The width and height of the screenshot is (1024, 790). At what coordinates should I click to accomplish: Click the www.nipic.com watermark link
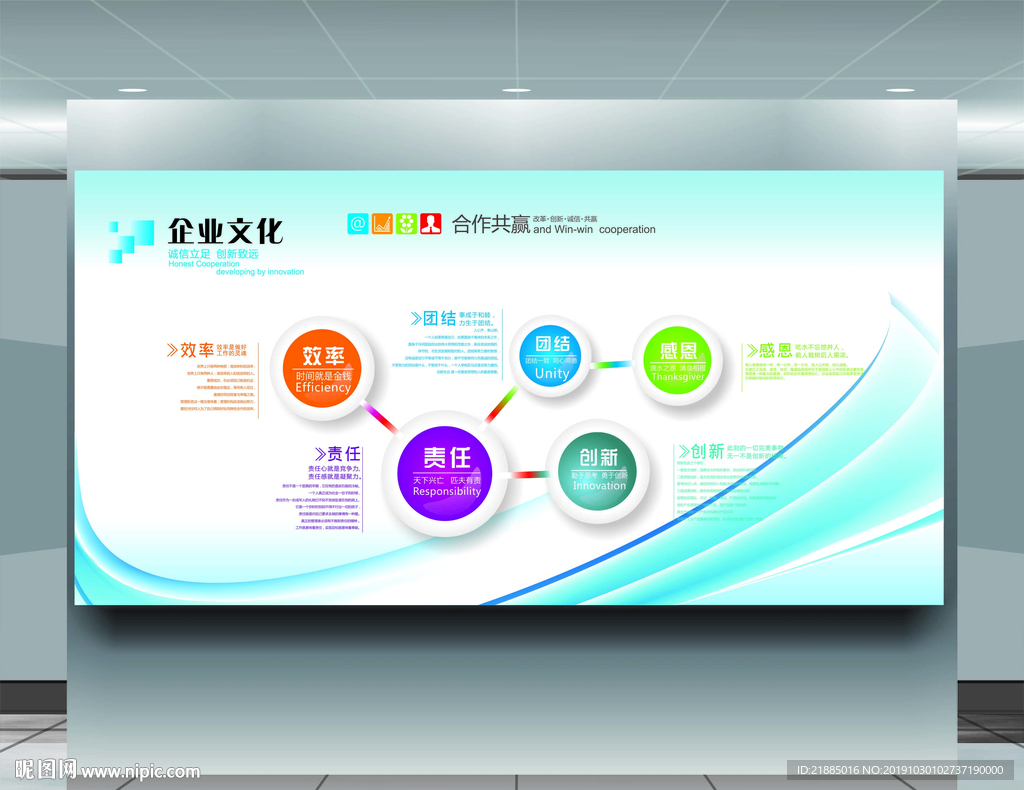140,772
